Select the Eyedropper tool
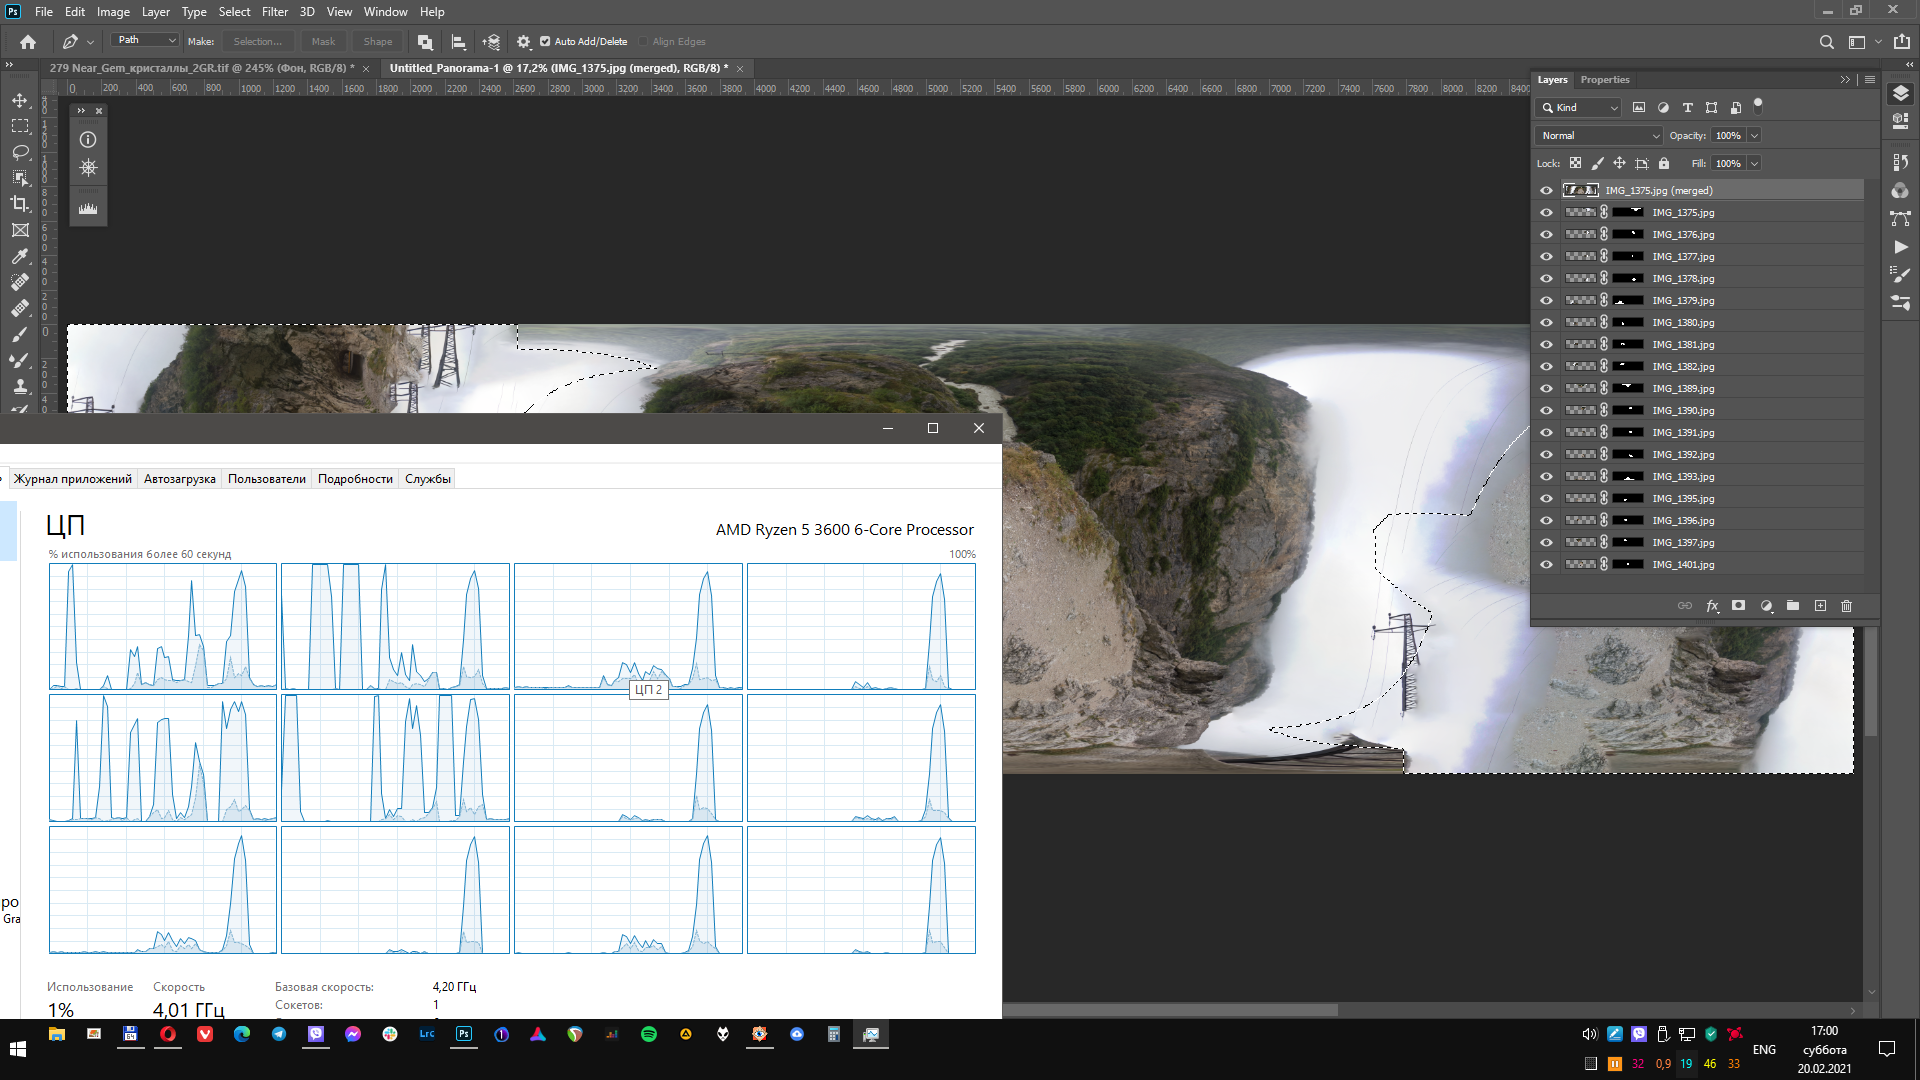The width and height of the screenshot is (1920, 1080). pyautogui.click(x=20, y=256)
